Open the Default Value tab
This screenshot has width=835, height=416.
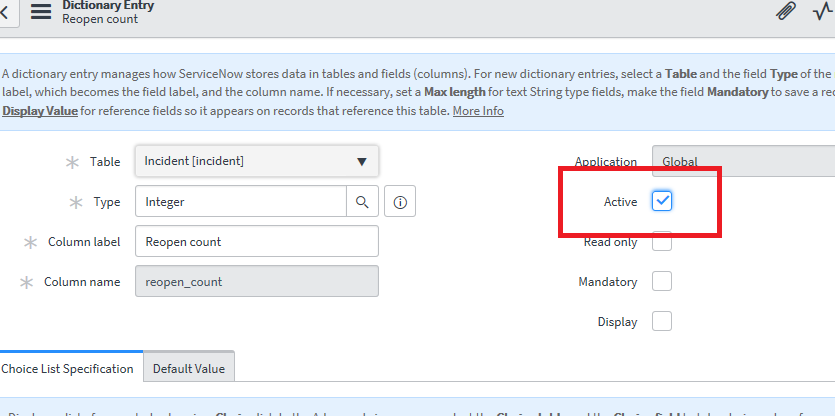coord(188,369)
